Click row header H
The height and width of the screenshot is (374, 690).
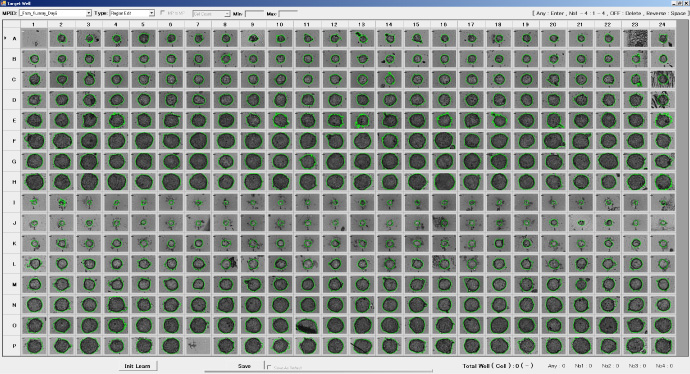point(14,182)
